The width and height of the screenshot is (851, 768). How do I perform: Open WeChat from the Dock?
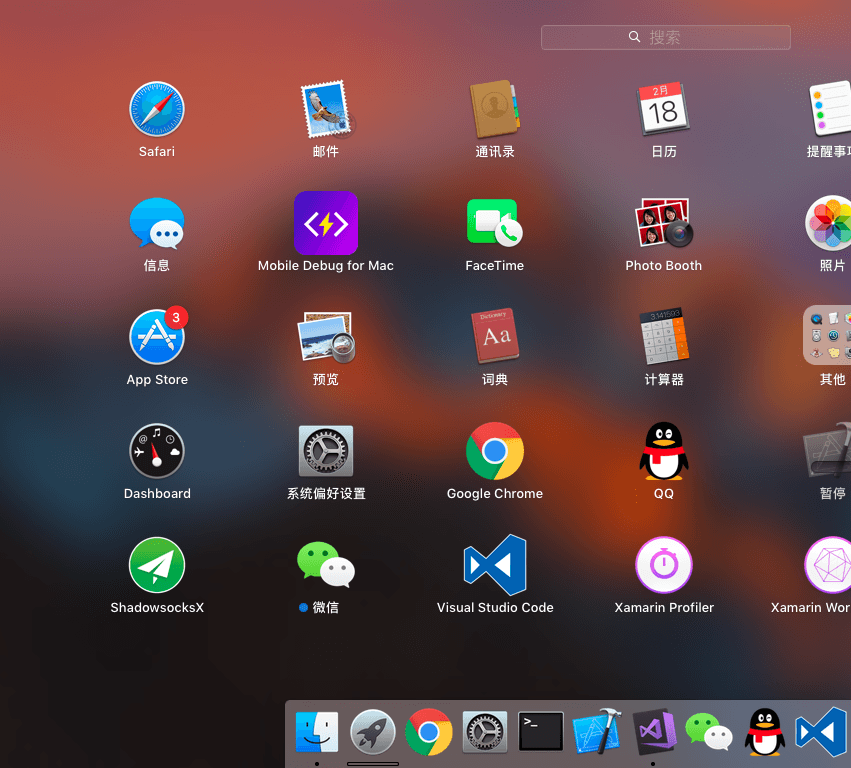(709, 732)
